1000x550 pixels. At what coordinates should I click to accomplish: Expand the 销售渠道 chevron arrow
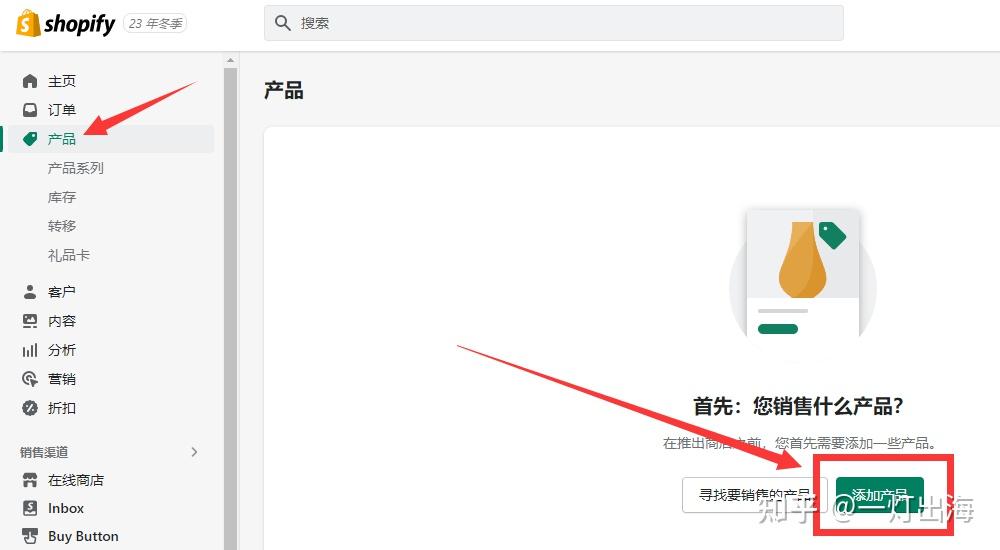click(x=194, y=452)
